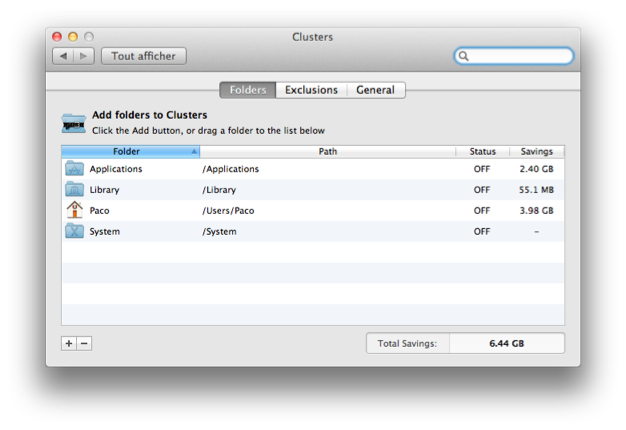Click the back navigation arrow

[63, 56]
